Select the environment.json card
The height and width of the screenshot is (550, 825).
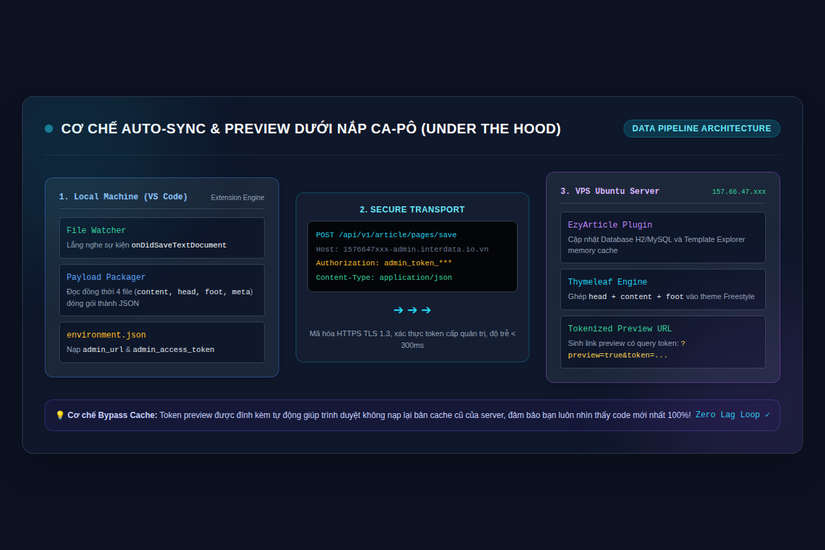[162, 342]
